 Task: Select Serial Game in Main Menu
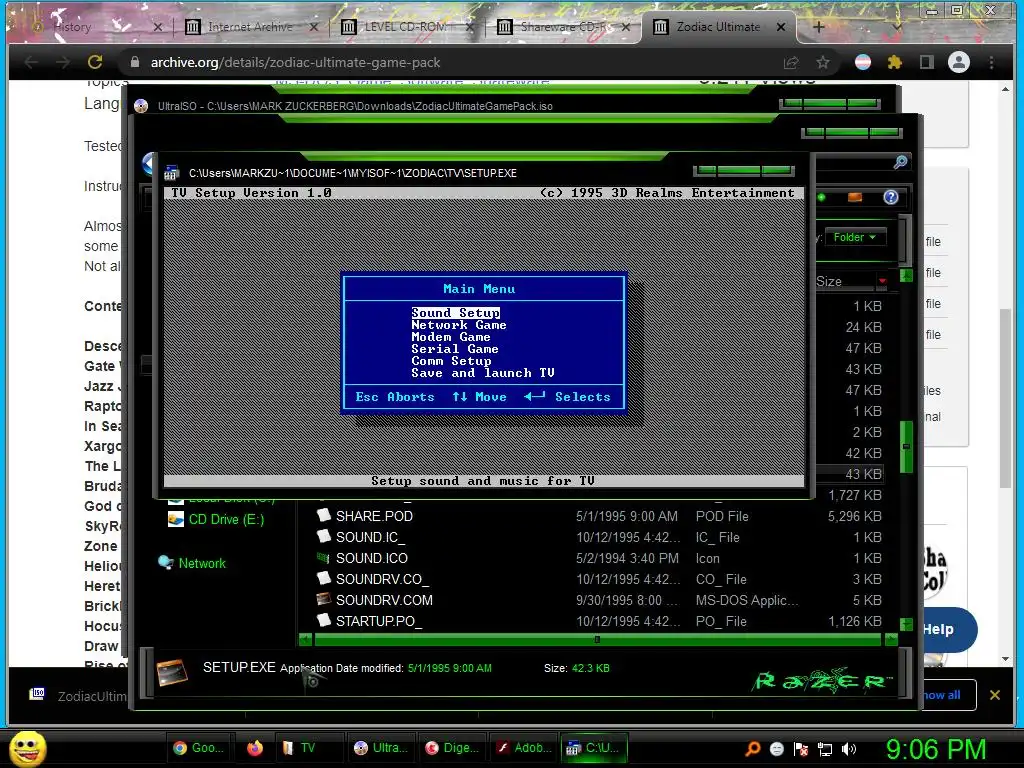(455, 349)
